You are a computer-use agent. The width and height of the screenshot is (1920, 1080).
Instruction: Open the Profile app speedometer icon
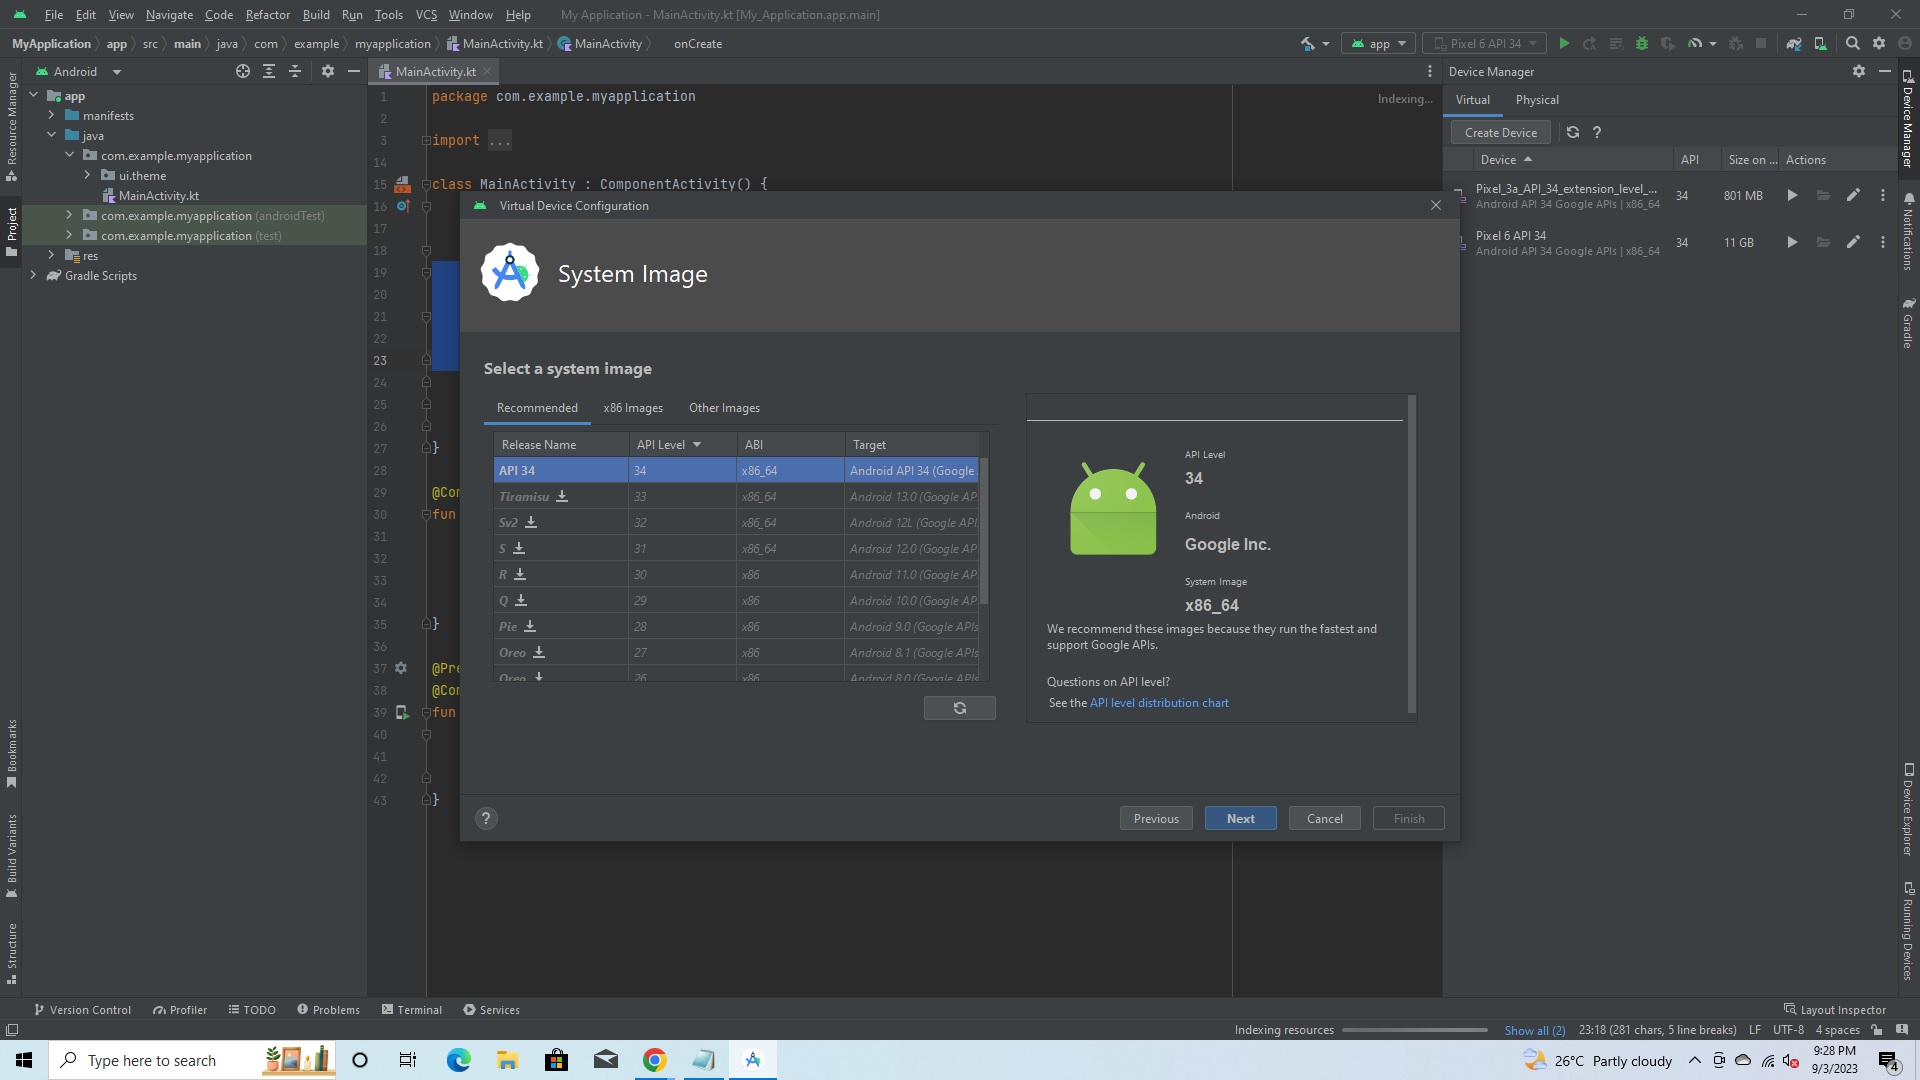tap(1694, 44)
